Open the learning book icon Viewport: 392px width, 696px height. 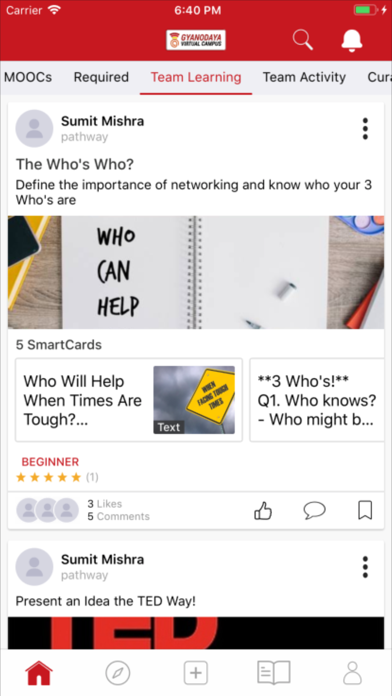tap(274, 673)
